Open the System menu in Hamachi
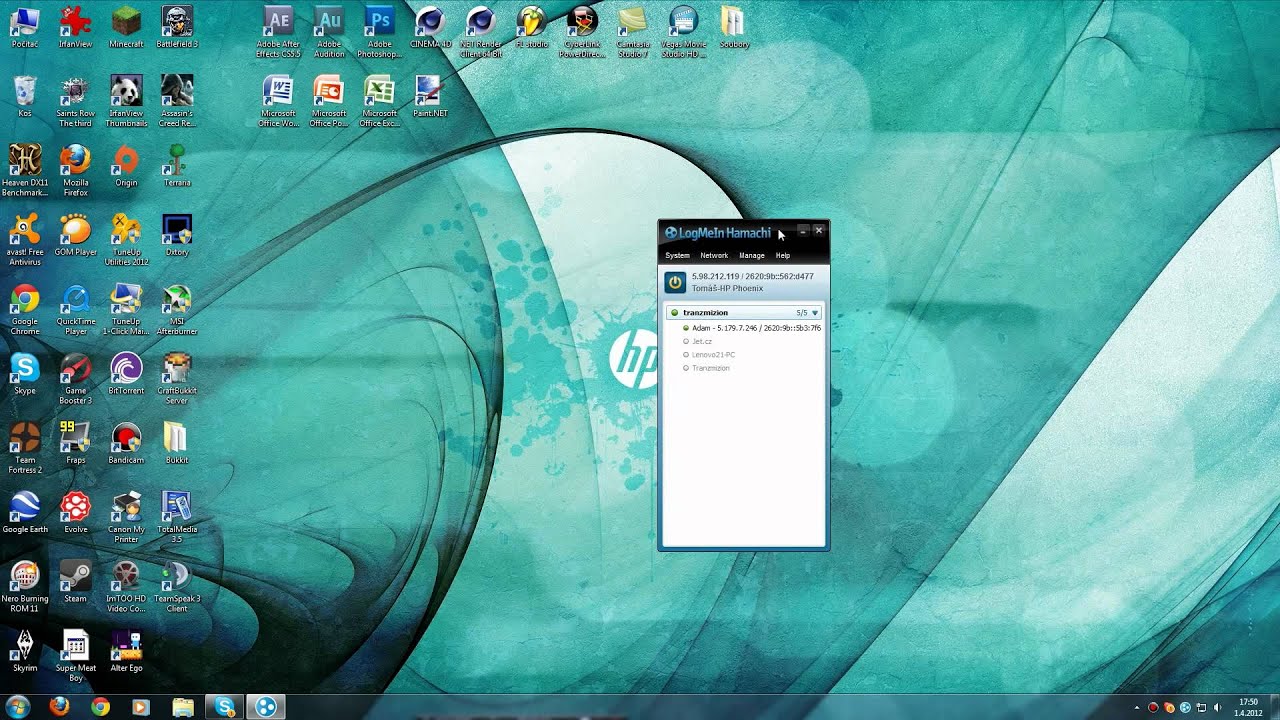 point(677,256)
